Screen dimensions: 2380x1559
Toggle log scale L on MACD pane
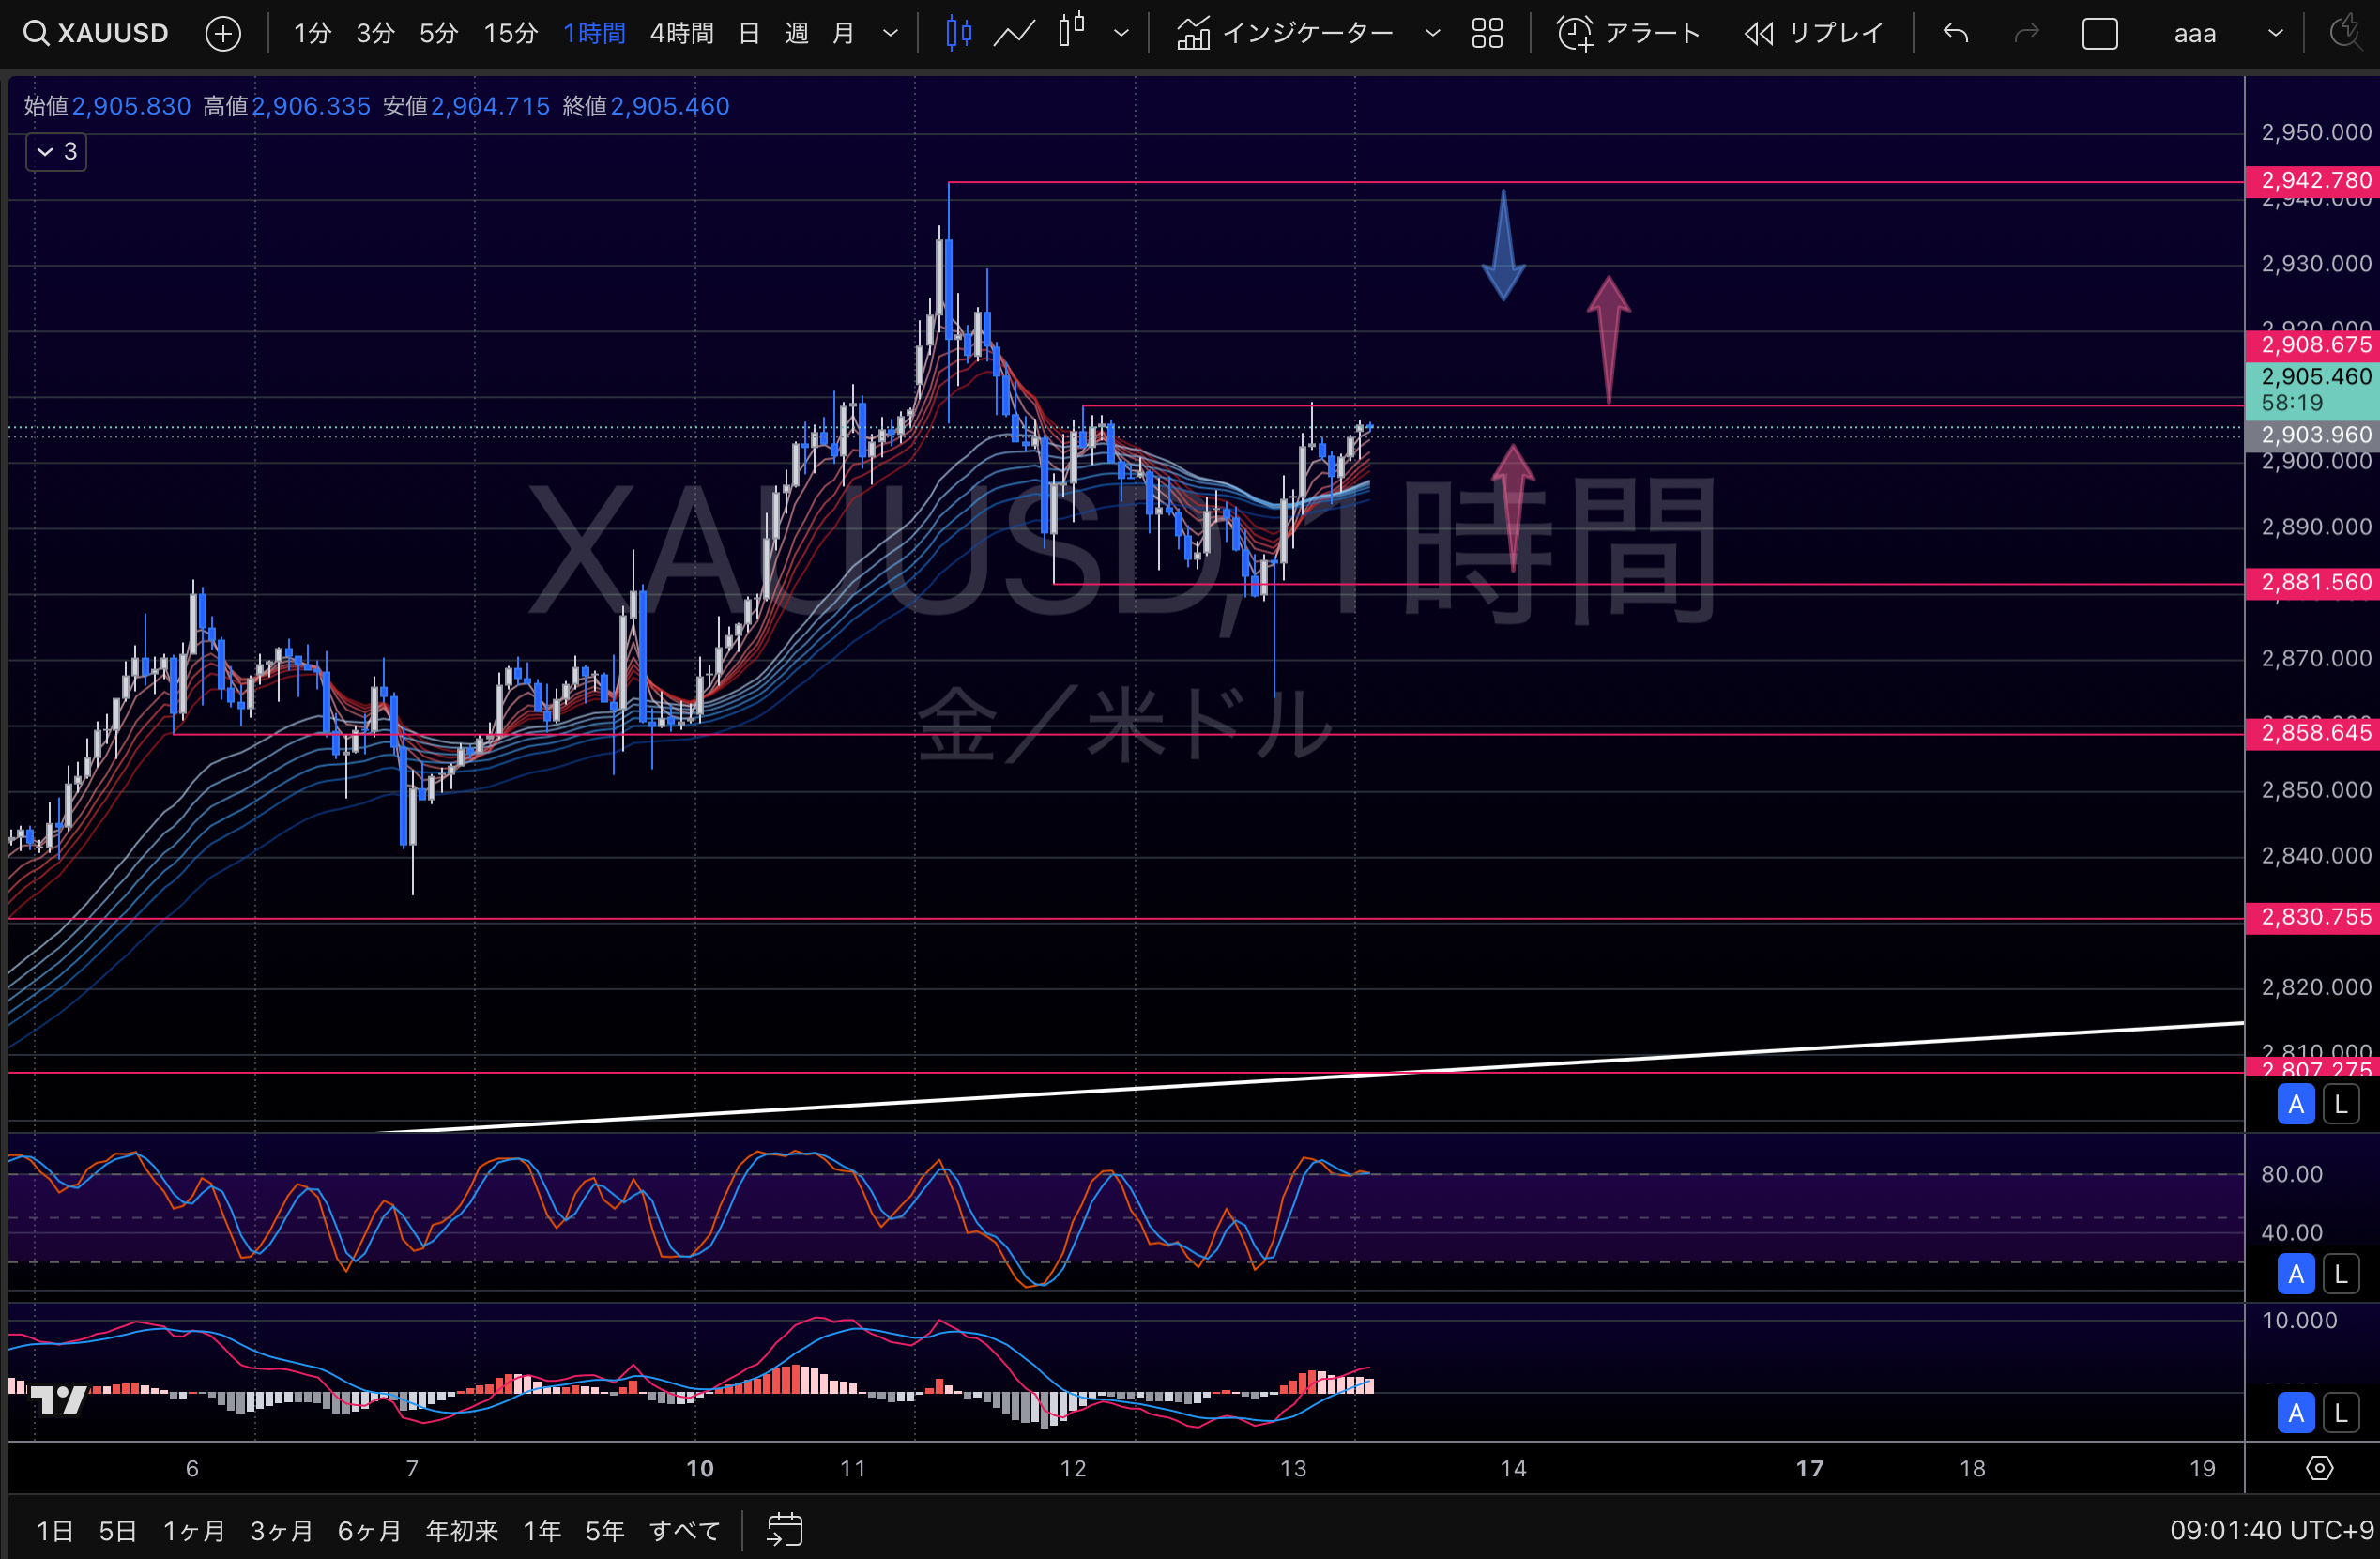2341,1413
